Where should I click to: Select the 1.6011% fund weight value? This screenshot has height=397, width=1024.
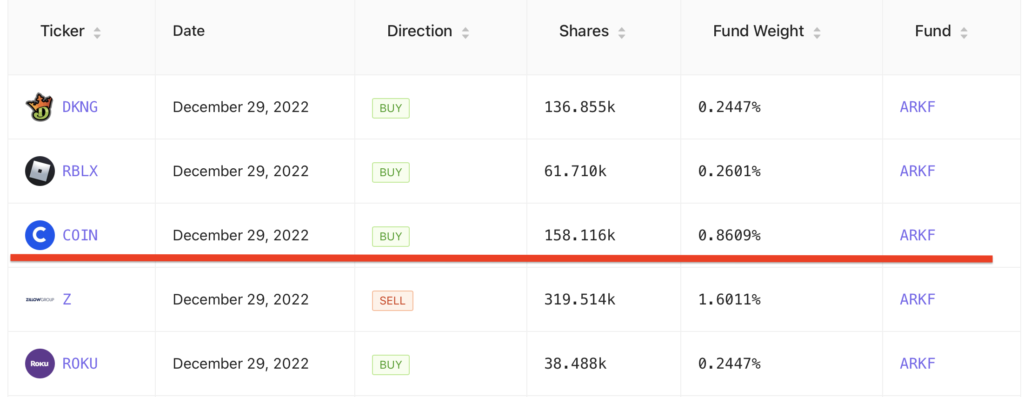[729, 300]
